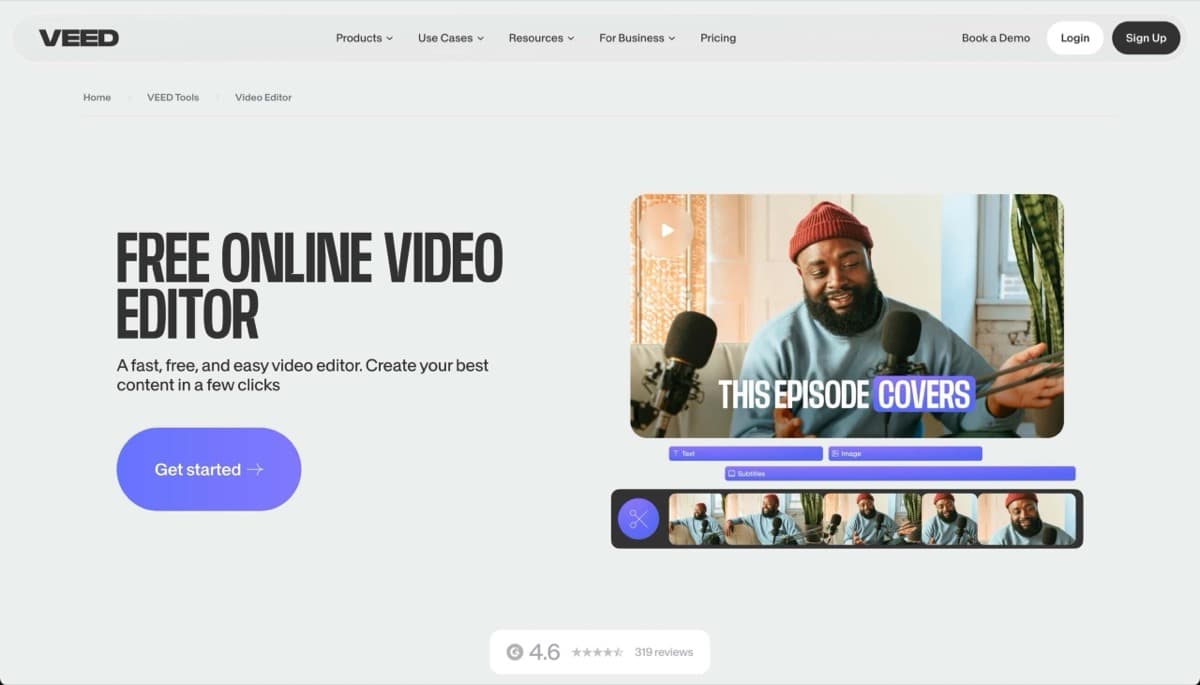
Task: Click the VEED logo in the header
Action: tap(78, 37)
